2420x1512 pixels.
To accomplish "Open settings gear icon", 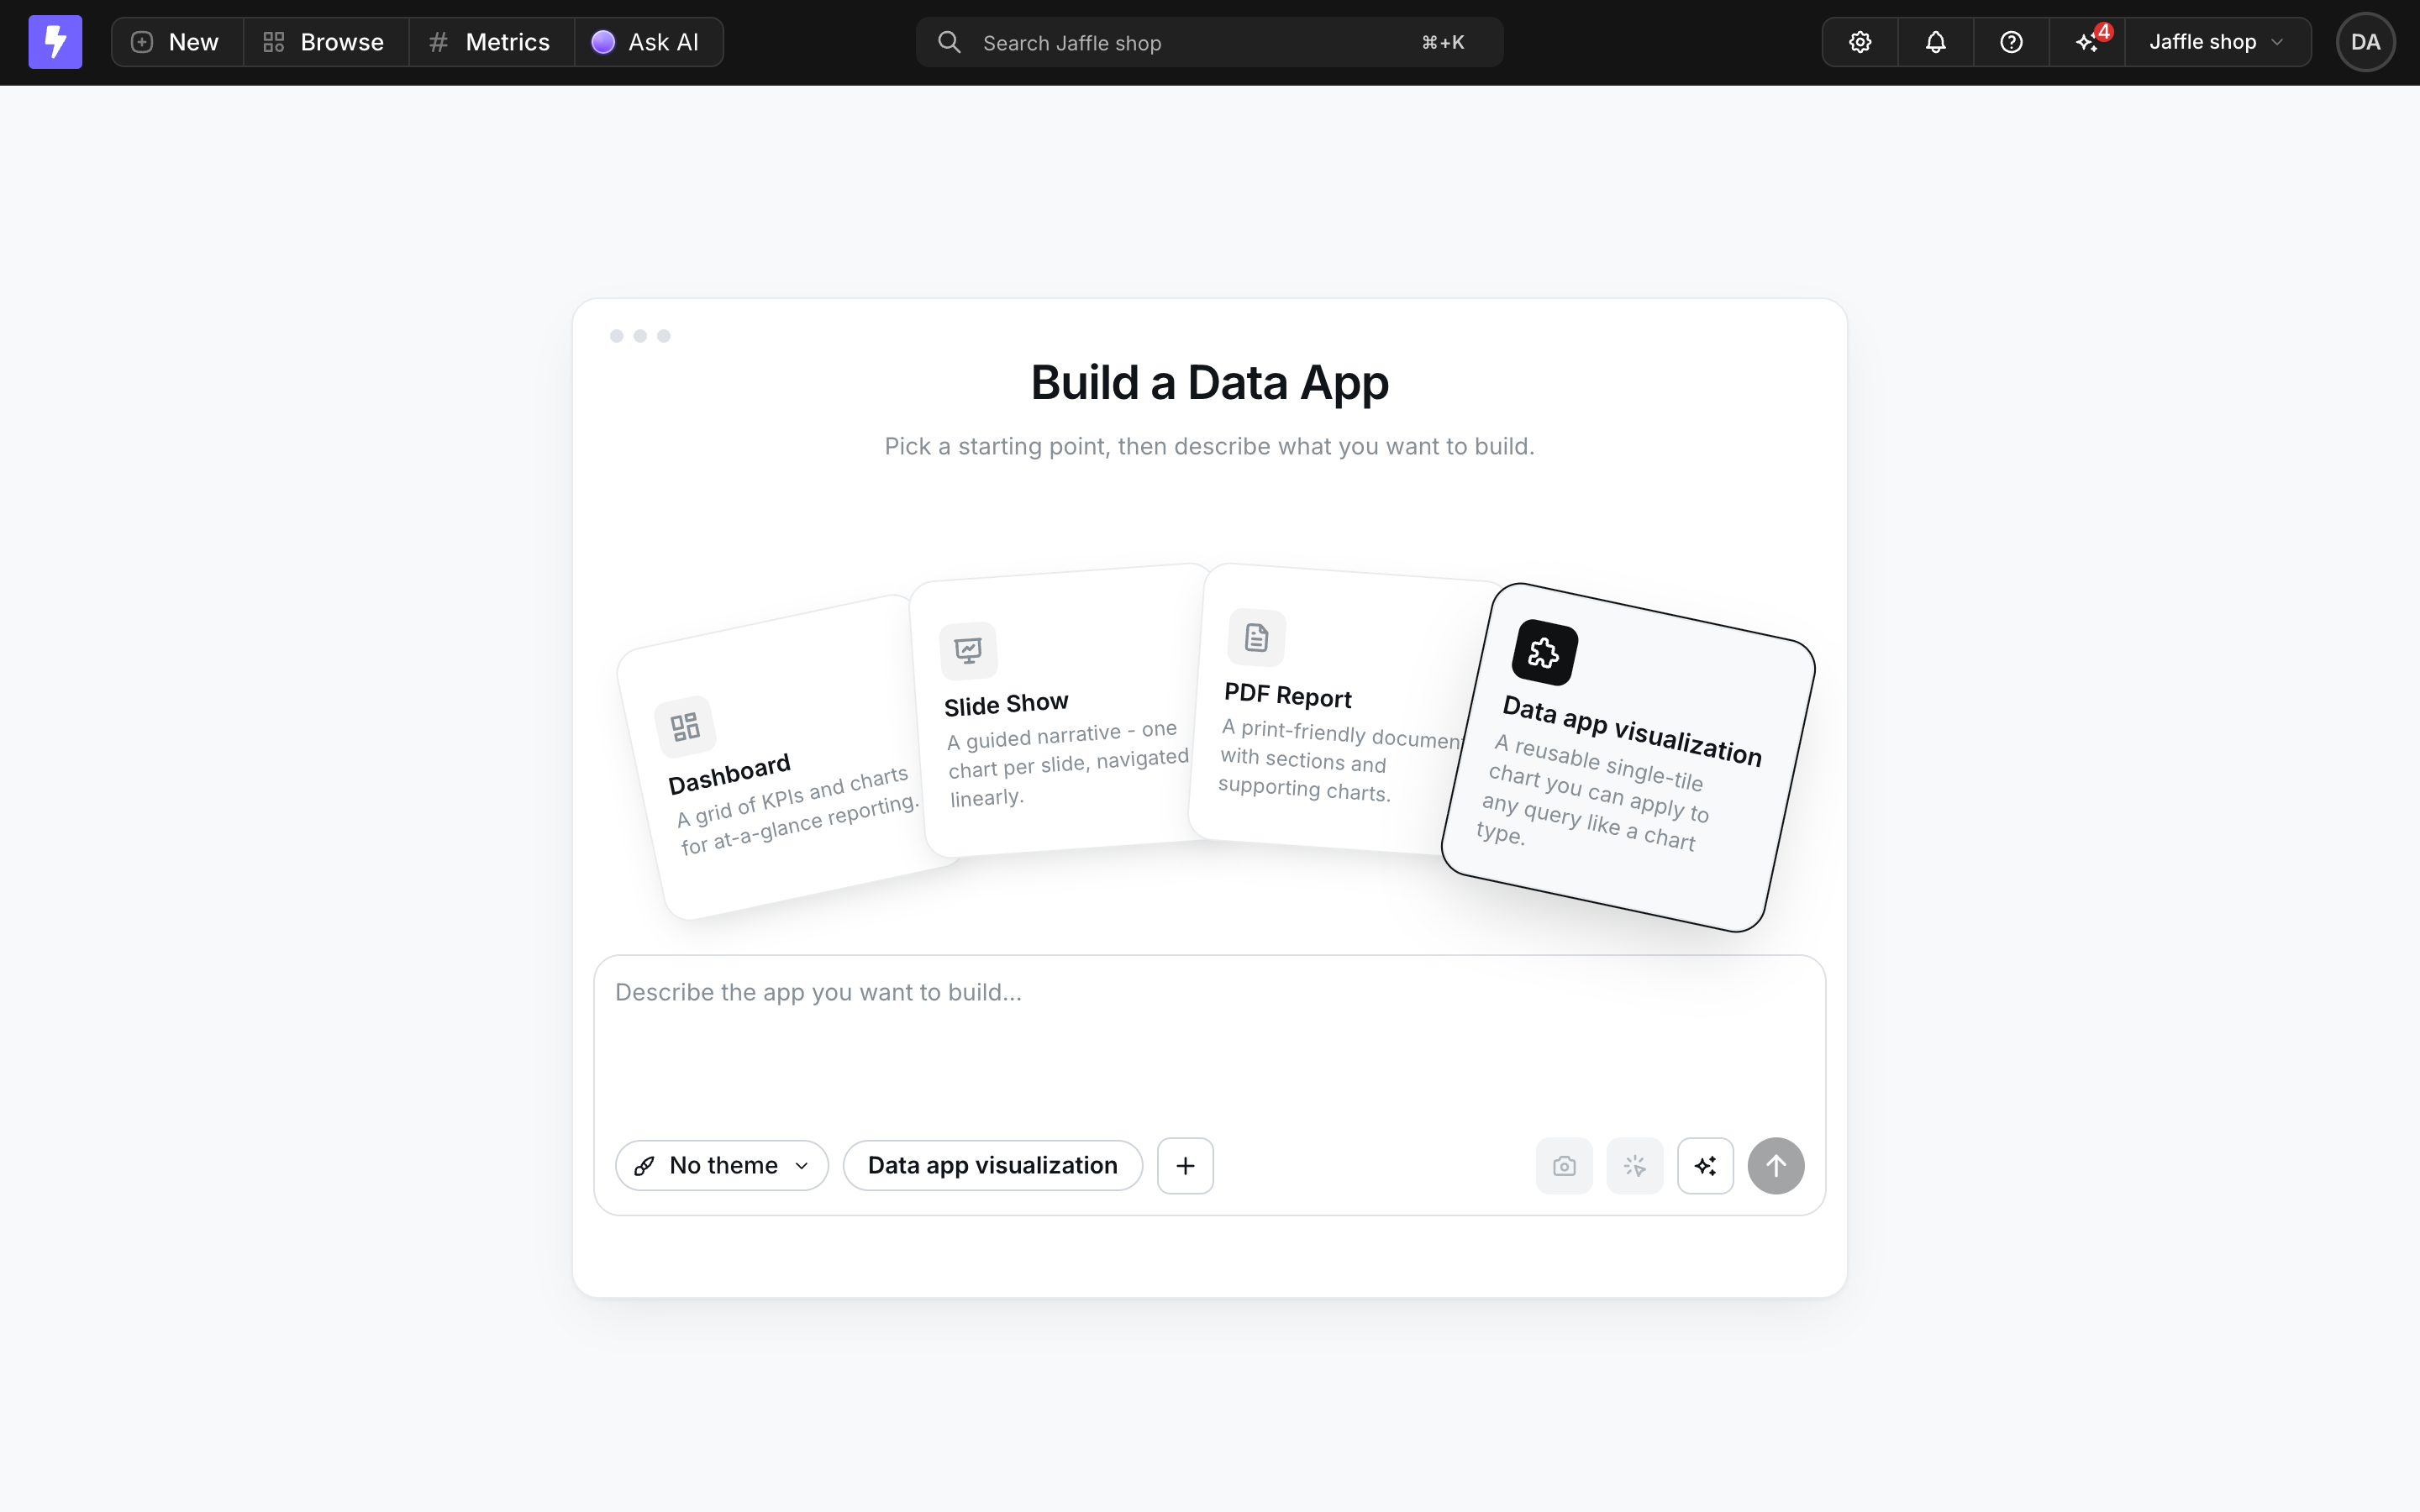I will point(1860,42).
